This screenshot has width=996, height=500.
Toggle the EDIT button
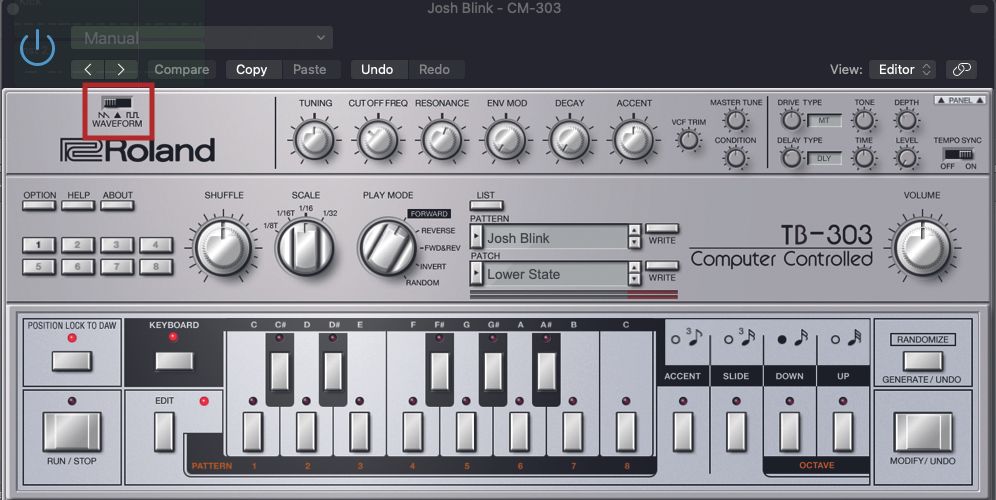pyautogui.click(x=164, y=432)
